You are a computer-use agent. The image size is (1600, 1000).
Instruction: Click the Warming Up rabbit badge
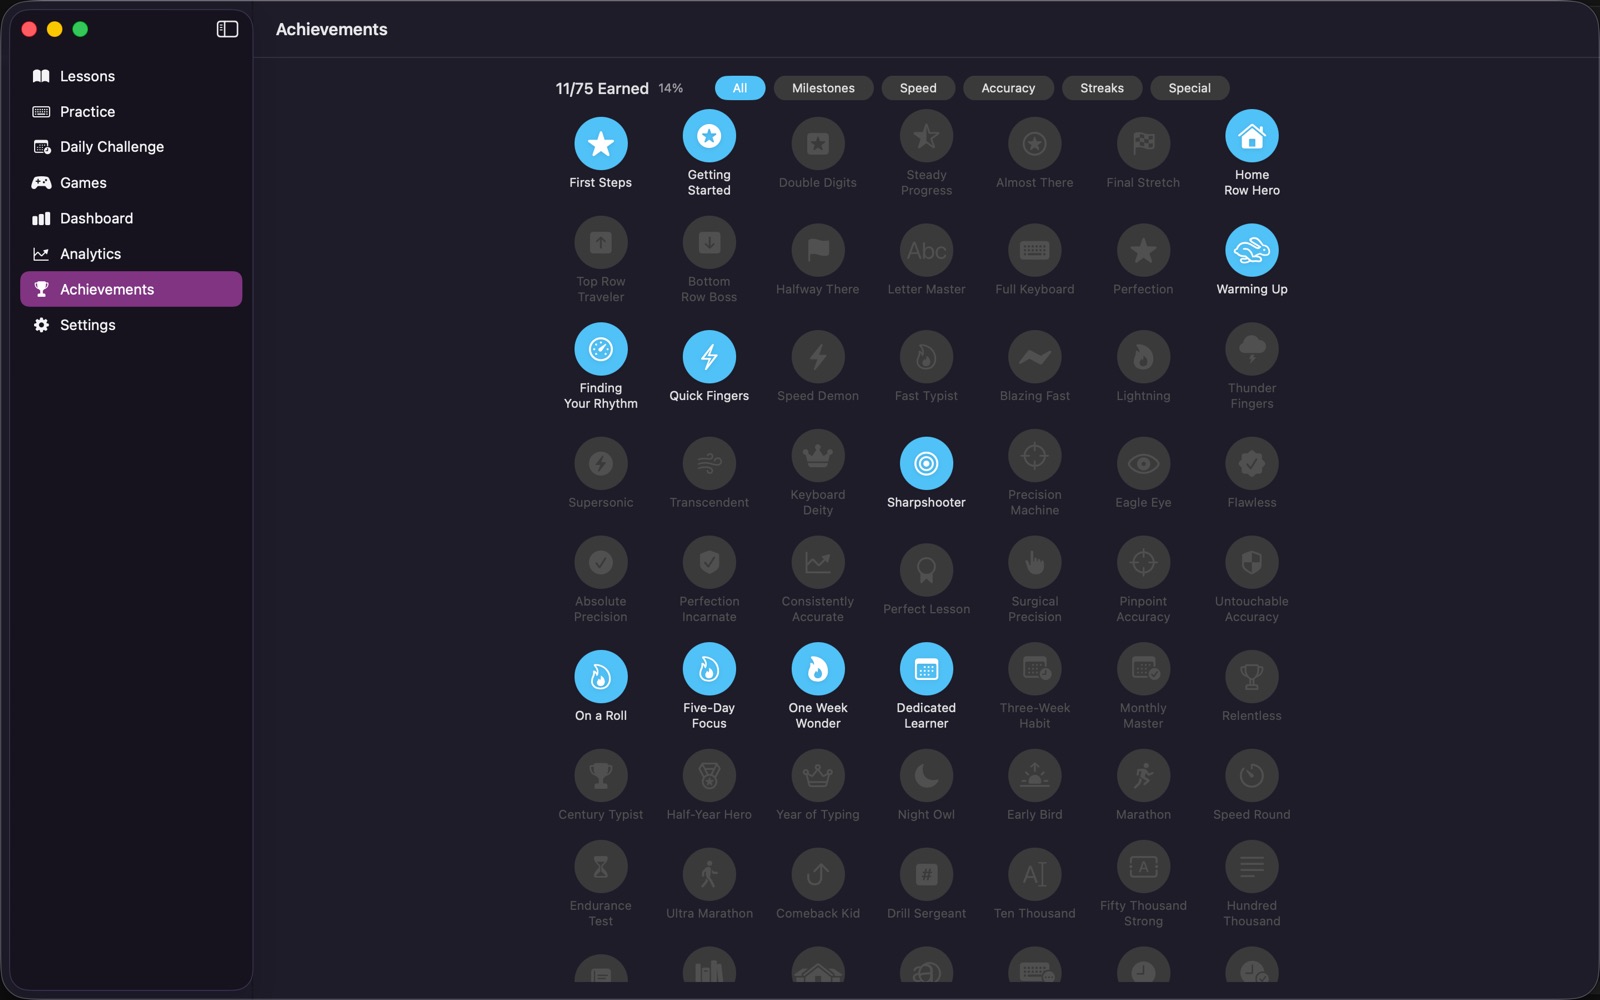pyautogui.click(x=1251, y=250)
